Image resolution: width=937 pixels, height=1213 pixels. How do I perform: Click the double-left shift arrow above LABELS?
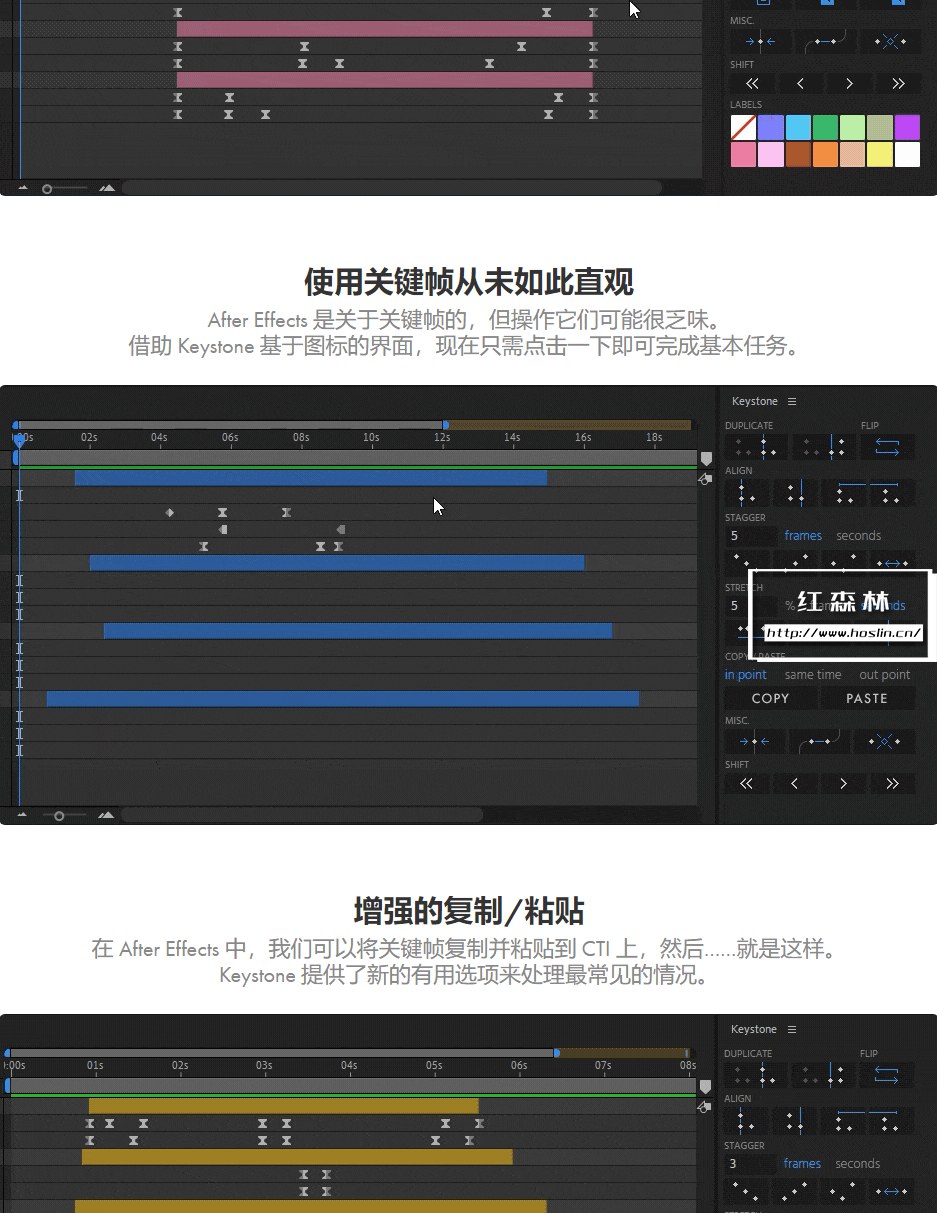click(x=752, y=84)
